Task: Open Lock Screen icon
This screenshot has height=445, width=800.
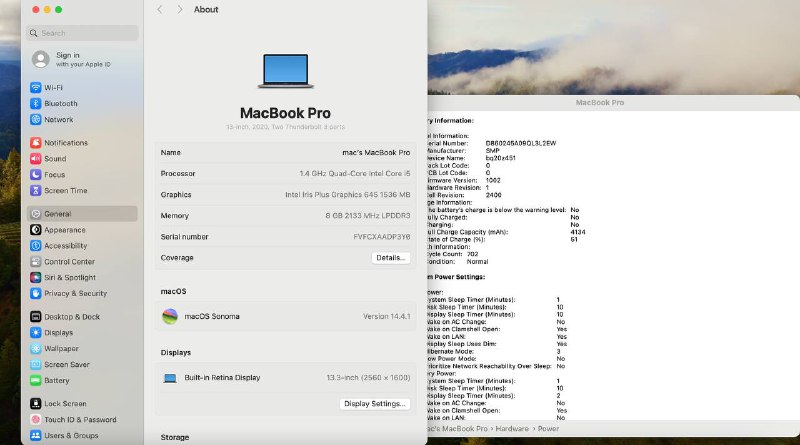Action: click(x=36, y=404)
